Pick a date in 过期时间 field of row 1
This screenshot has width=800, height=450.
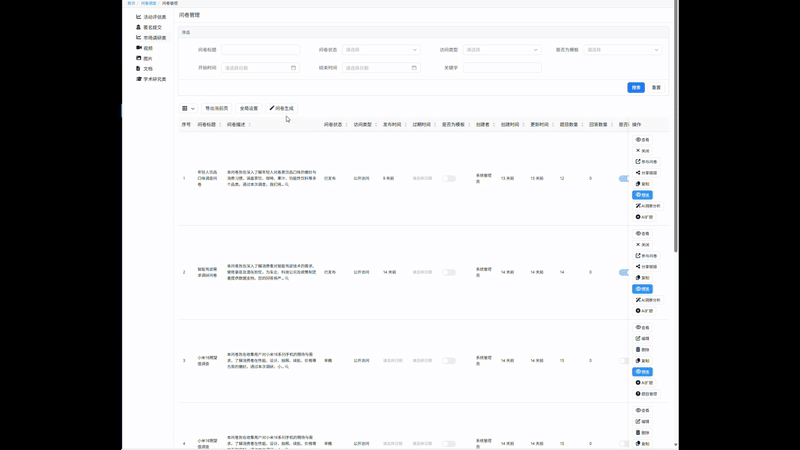(422, 179)
